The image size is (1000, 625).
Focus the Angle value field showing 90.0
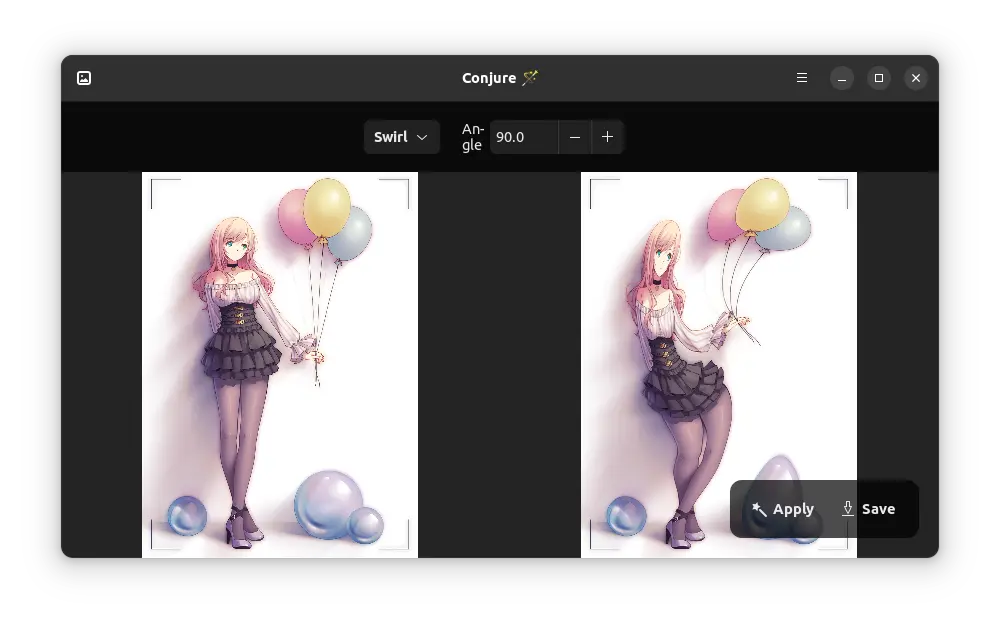coord(522,137)
